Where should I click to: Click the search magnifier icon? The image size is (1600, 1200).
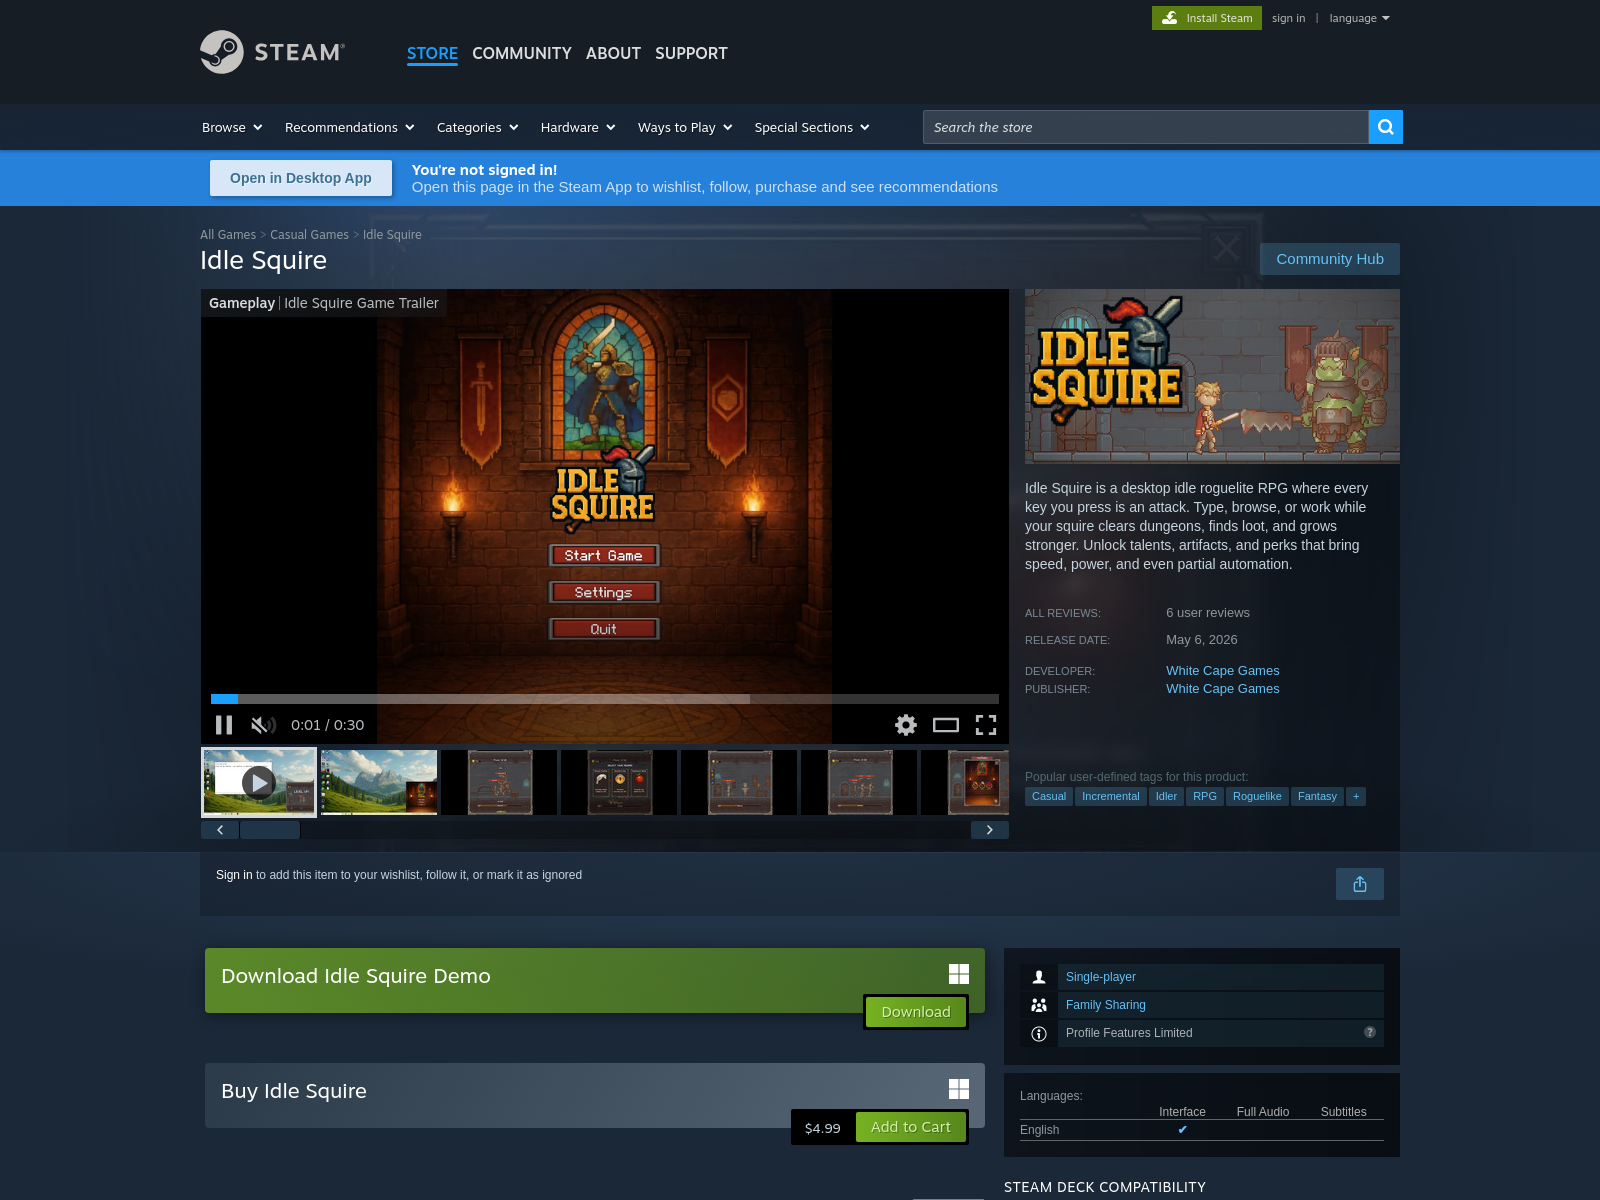click(1385, 127)
